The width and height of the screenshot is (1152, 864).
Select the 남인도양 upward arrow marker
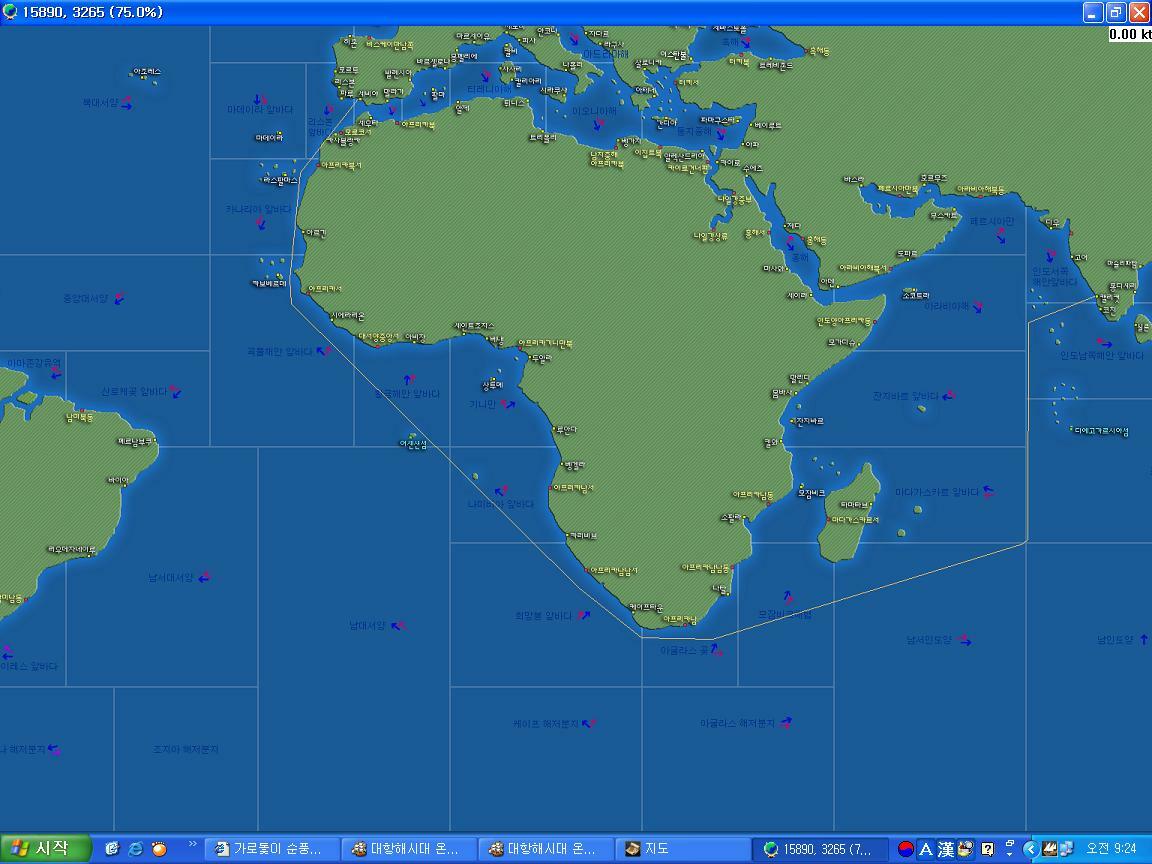(1143, 639)
